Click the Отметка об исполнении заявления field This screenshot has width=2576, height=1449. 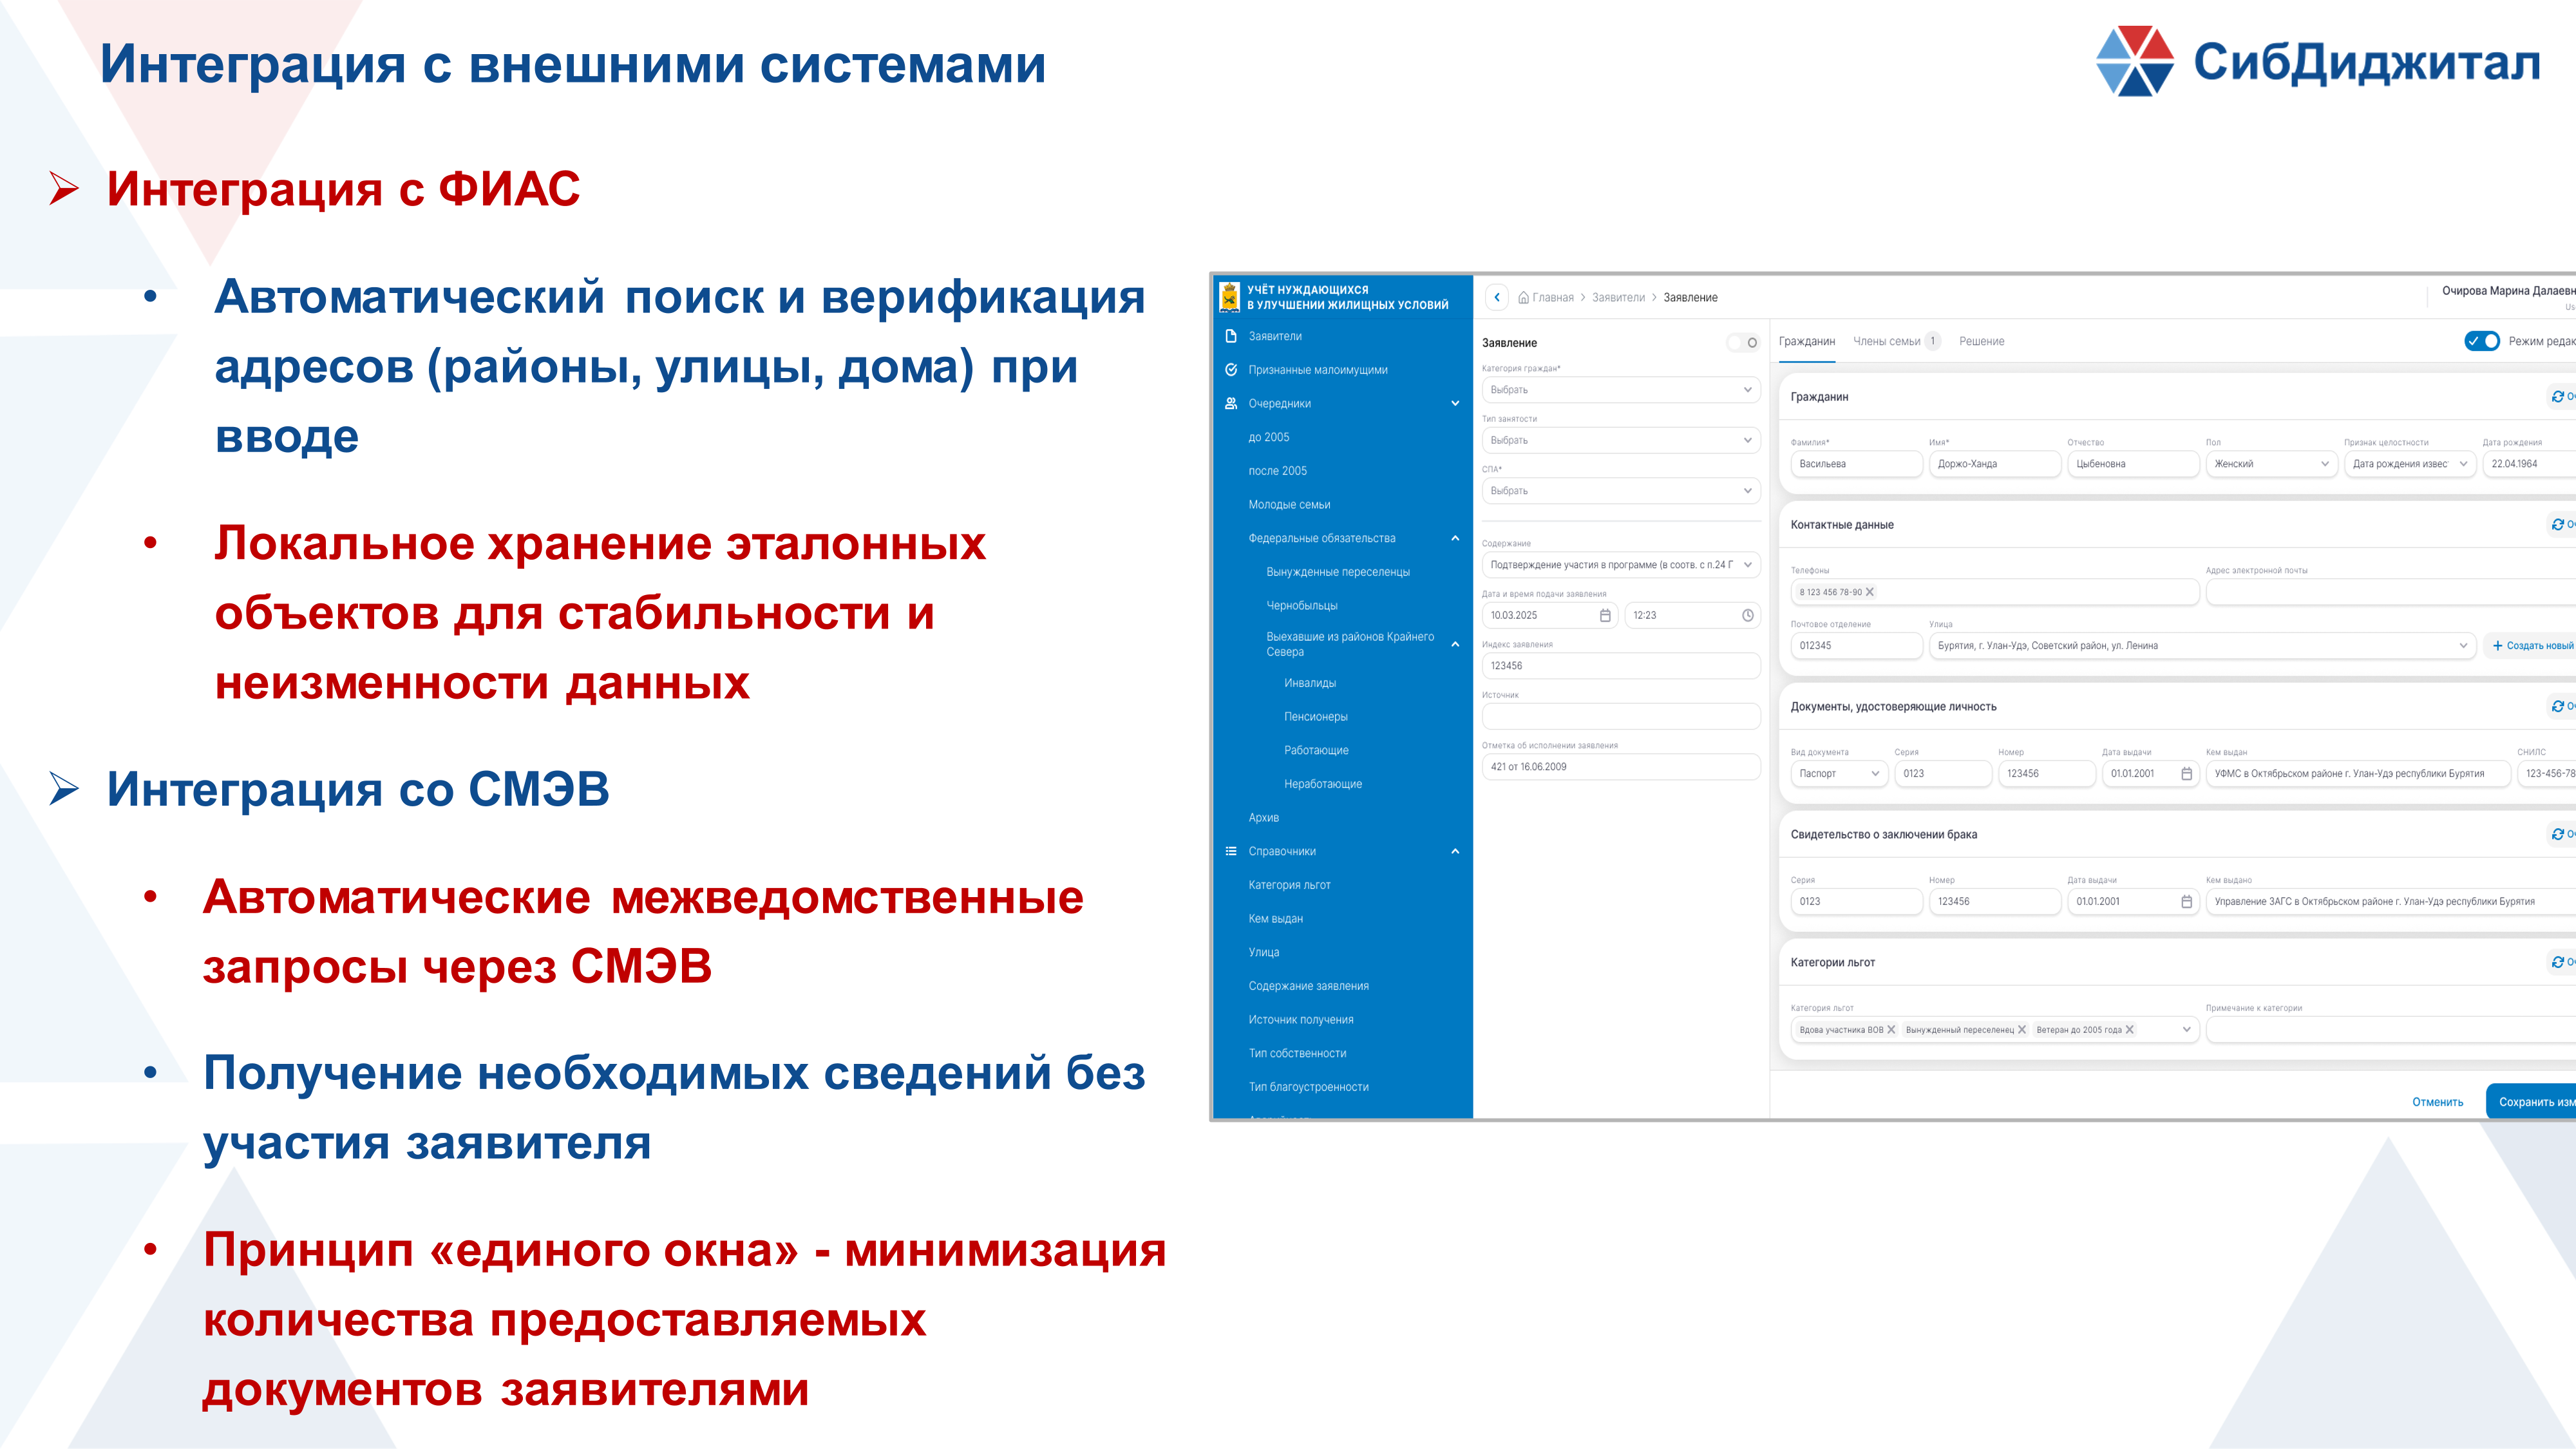tap(1620, 767)
